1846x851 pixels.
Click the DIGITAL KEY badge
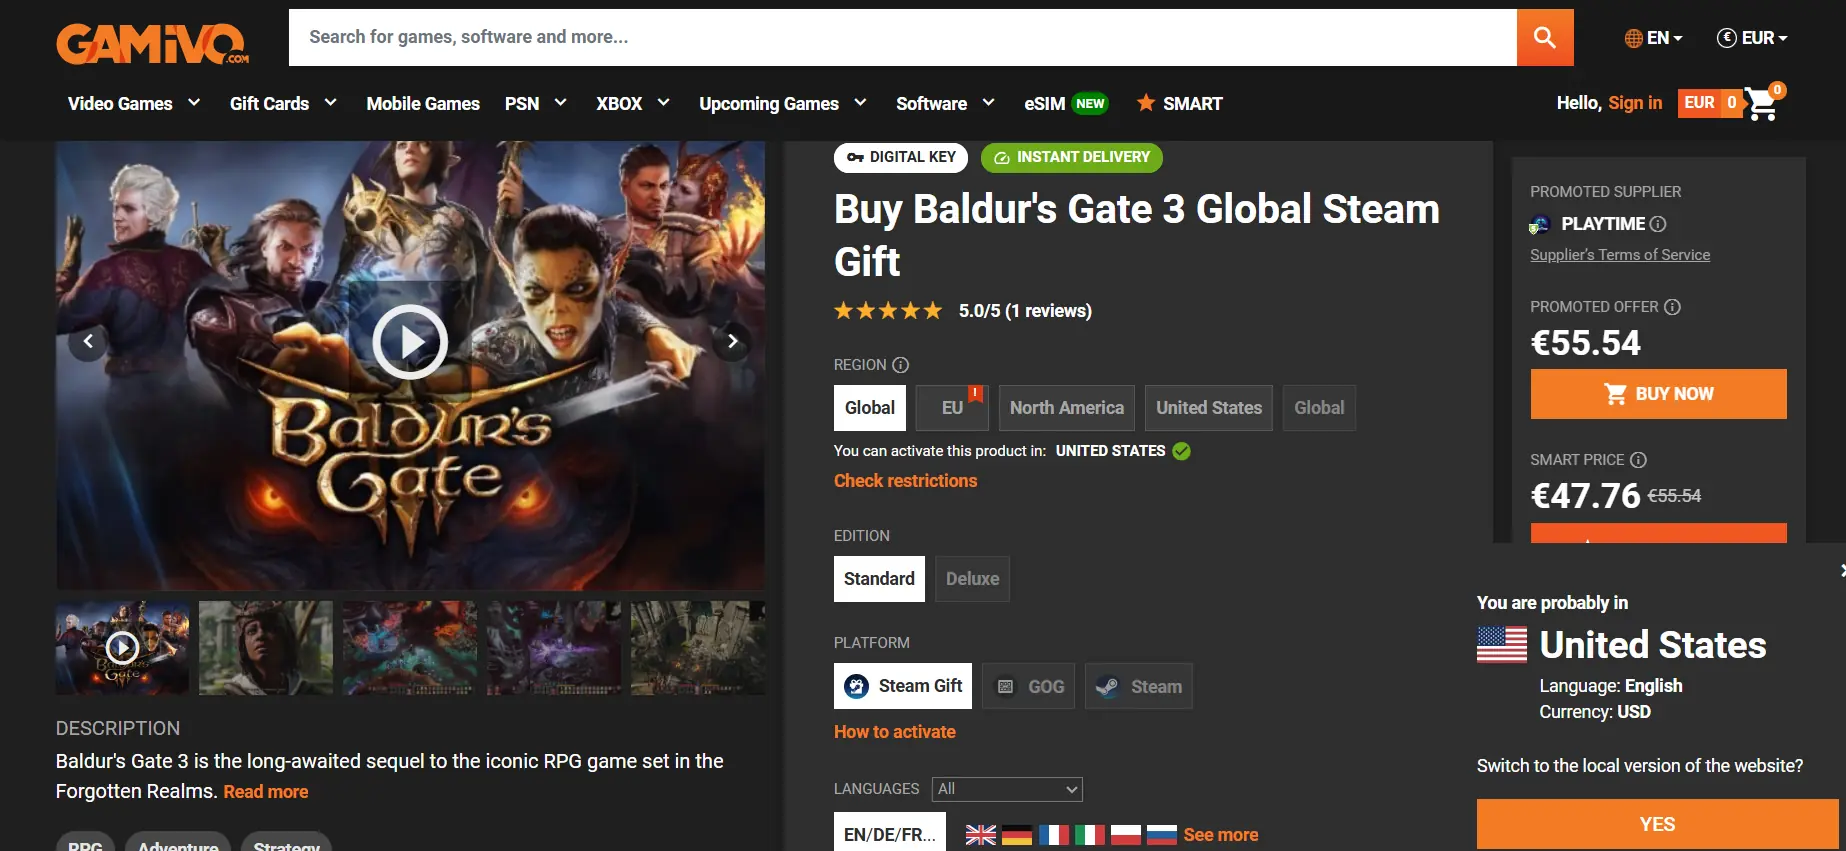(x=901, y=157)
